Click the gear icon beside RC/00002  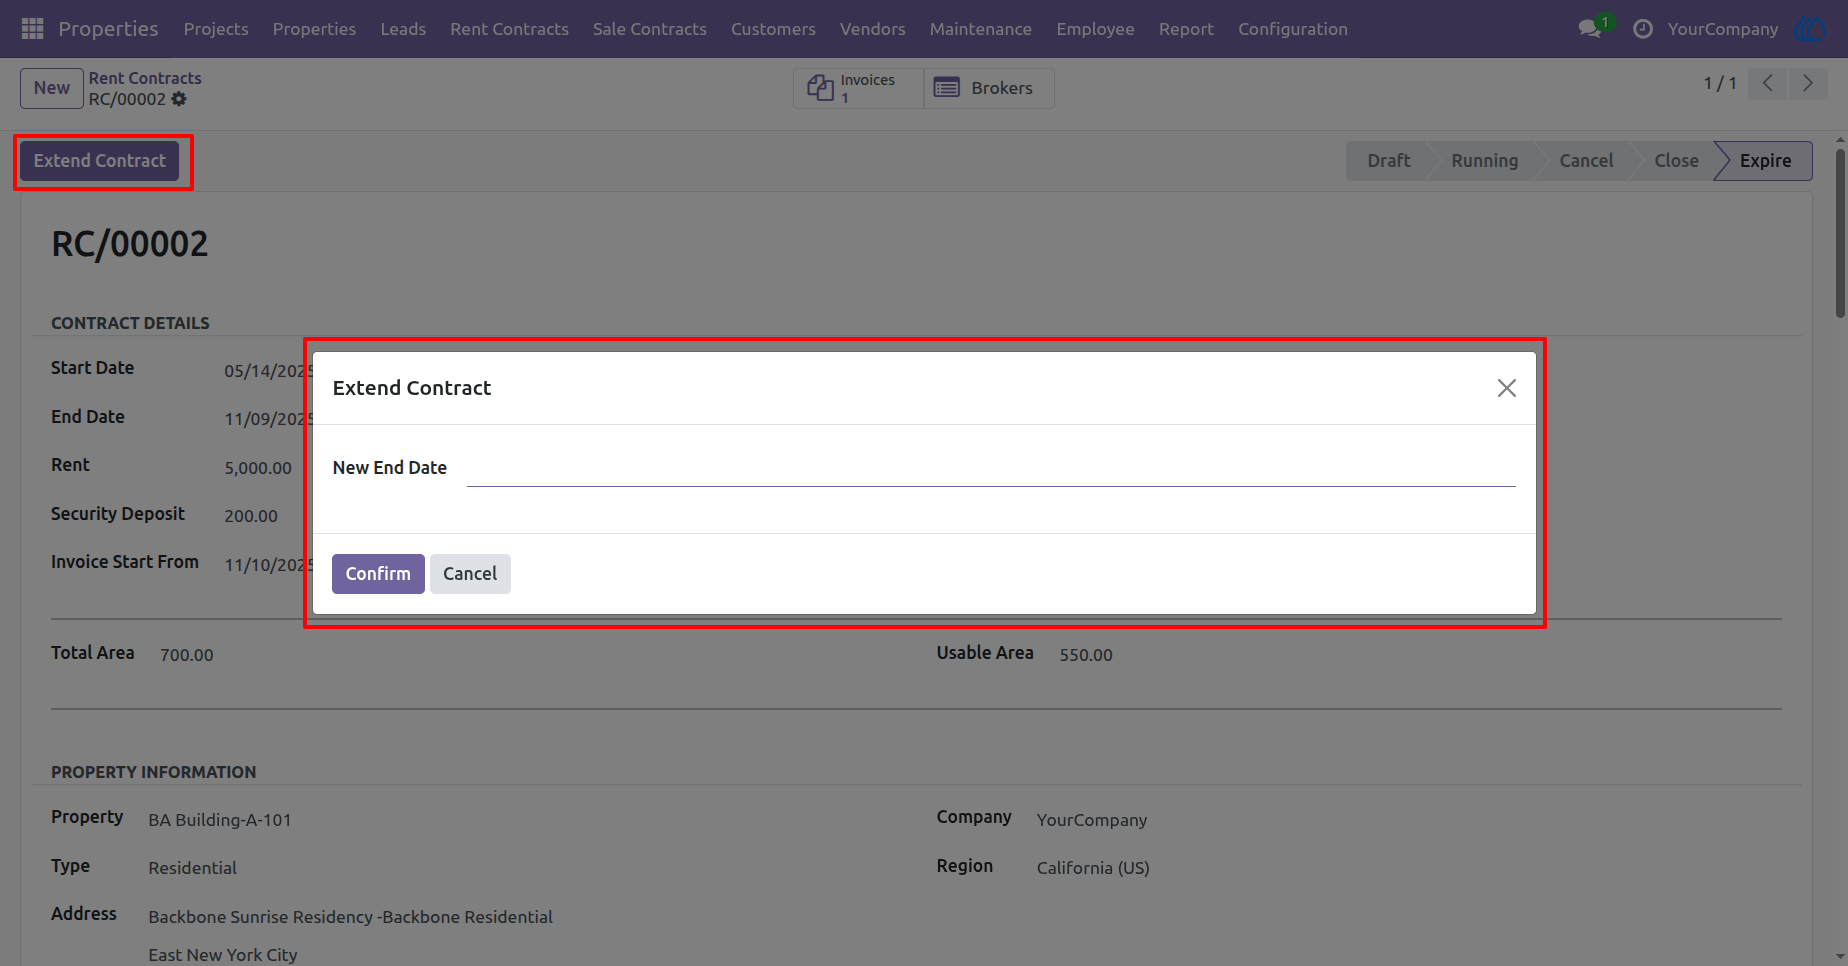[x=179, y=99]
